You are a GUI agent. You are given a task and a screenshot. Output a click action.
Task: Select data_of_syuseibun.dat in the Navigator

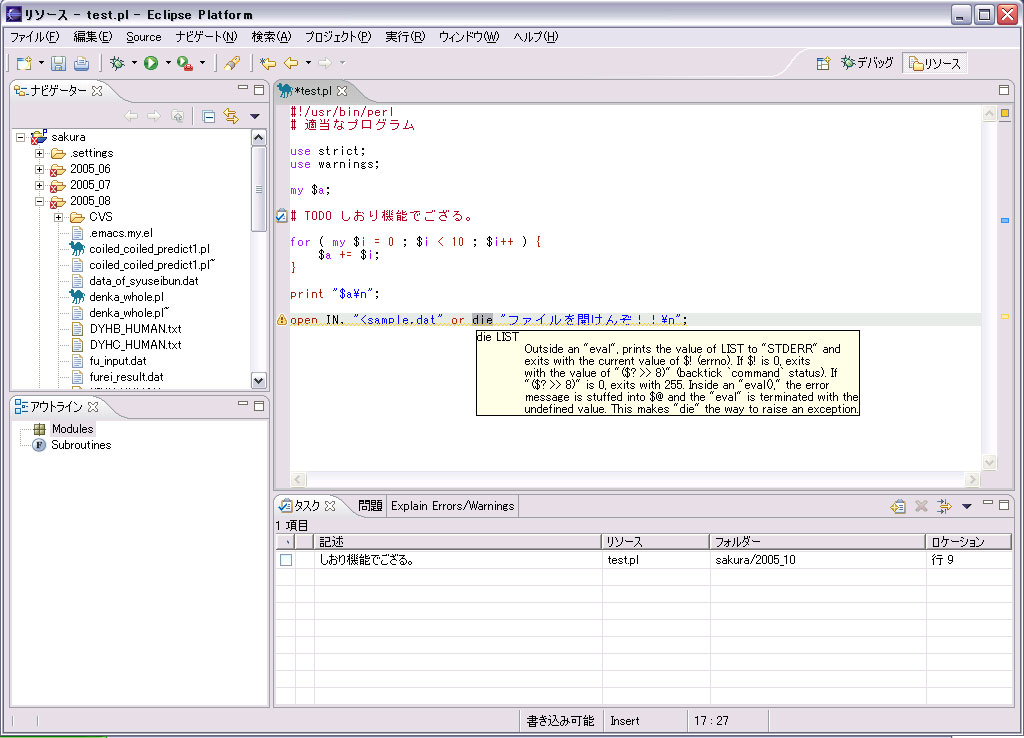(144, 281)
